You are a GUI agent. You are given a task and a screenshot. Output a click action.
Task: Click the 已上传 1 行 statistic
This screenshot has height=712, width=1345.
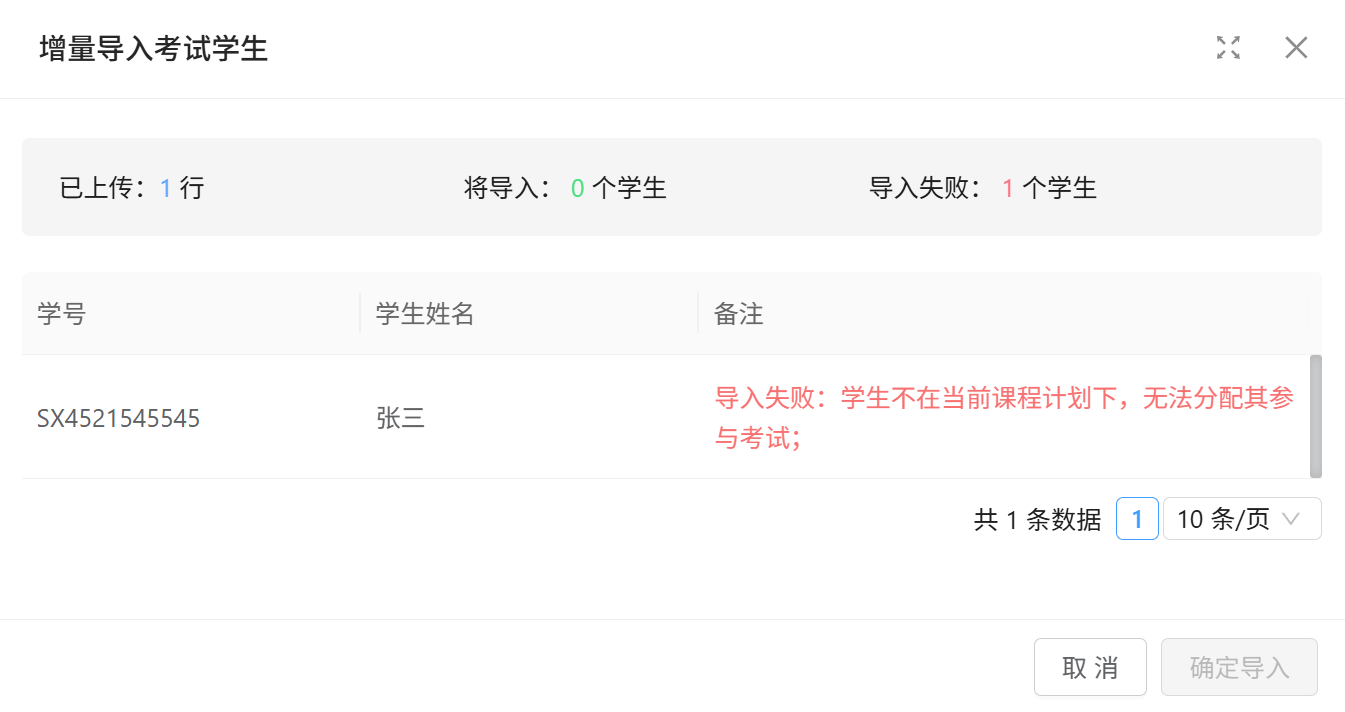(132, 188)
